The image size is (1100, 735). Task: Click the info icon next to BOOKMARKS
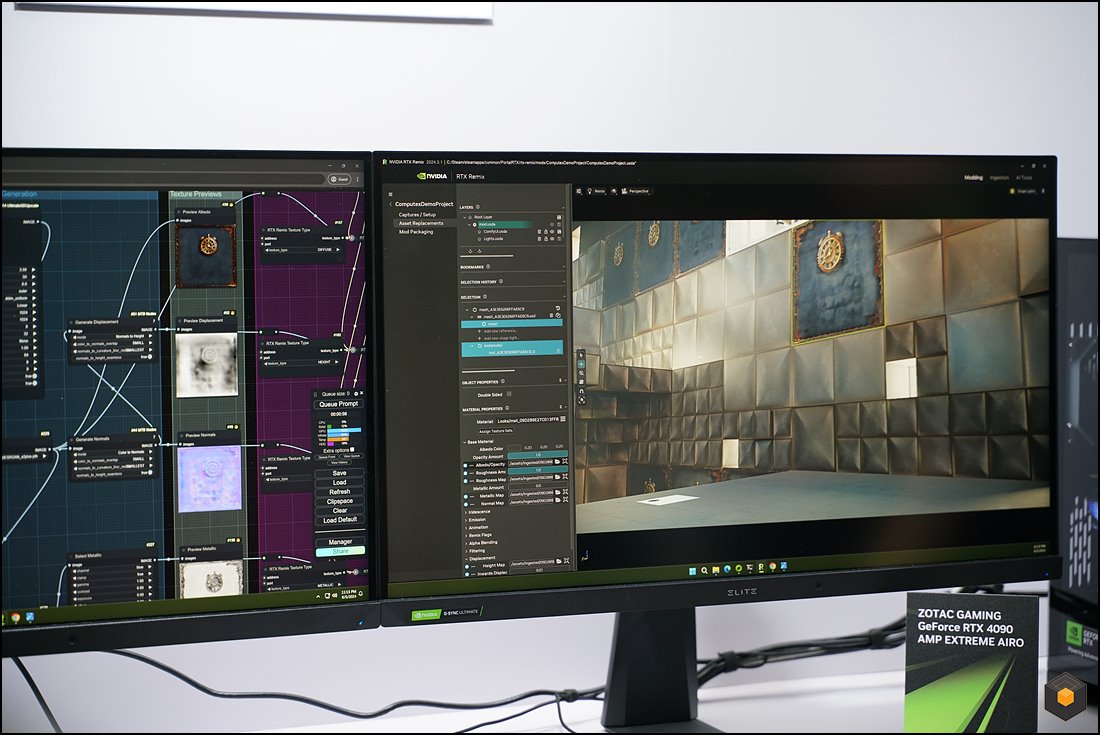pos(488,267)
